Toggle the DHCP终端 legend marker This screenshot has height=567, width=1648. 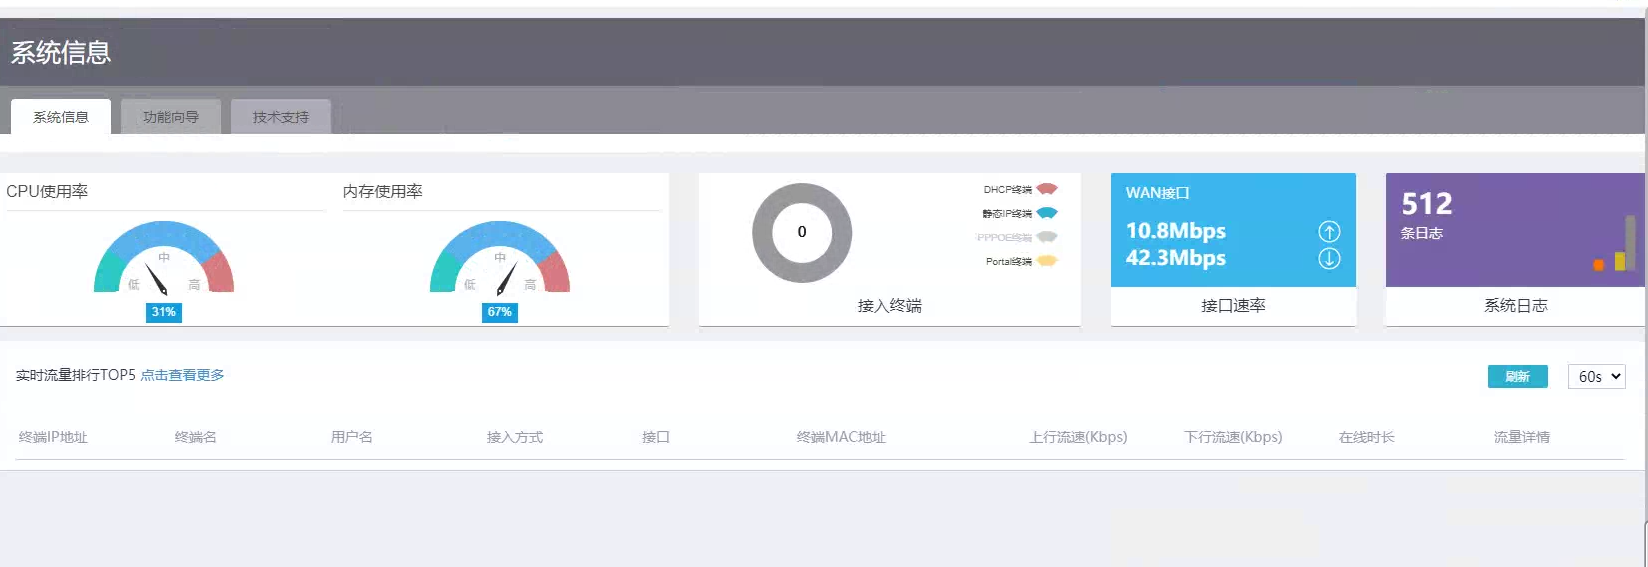pyautogui.click(x=1047, y=189)
